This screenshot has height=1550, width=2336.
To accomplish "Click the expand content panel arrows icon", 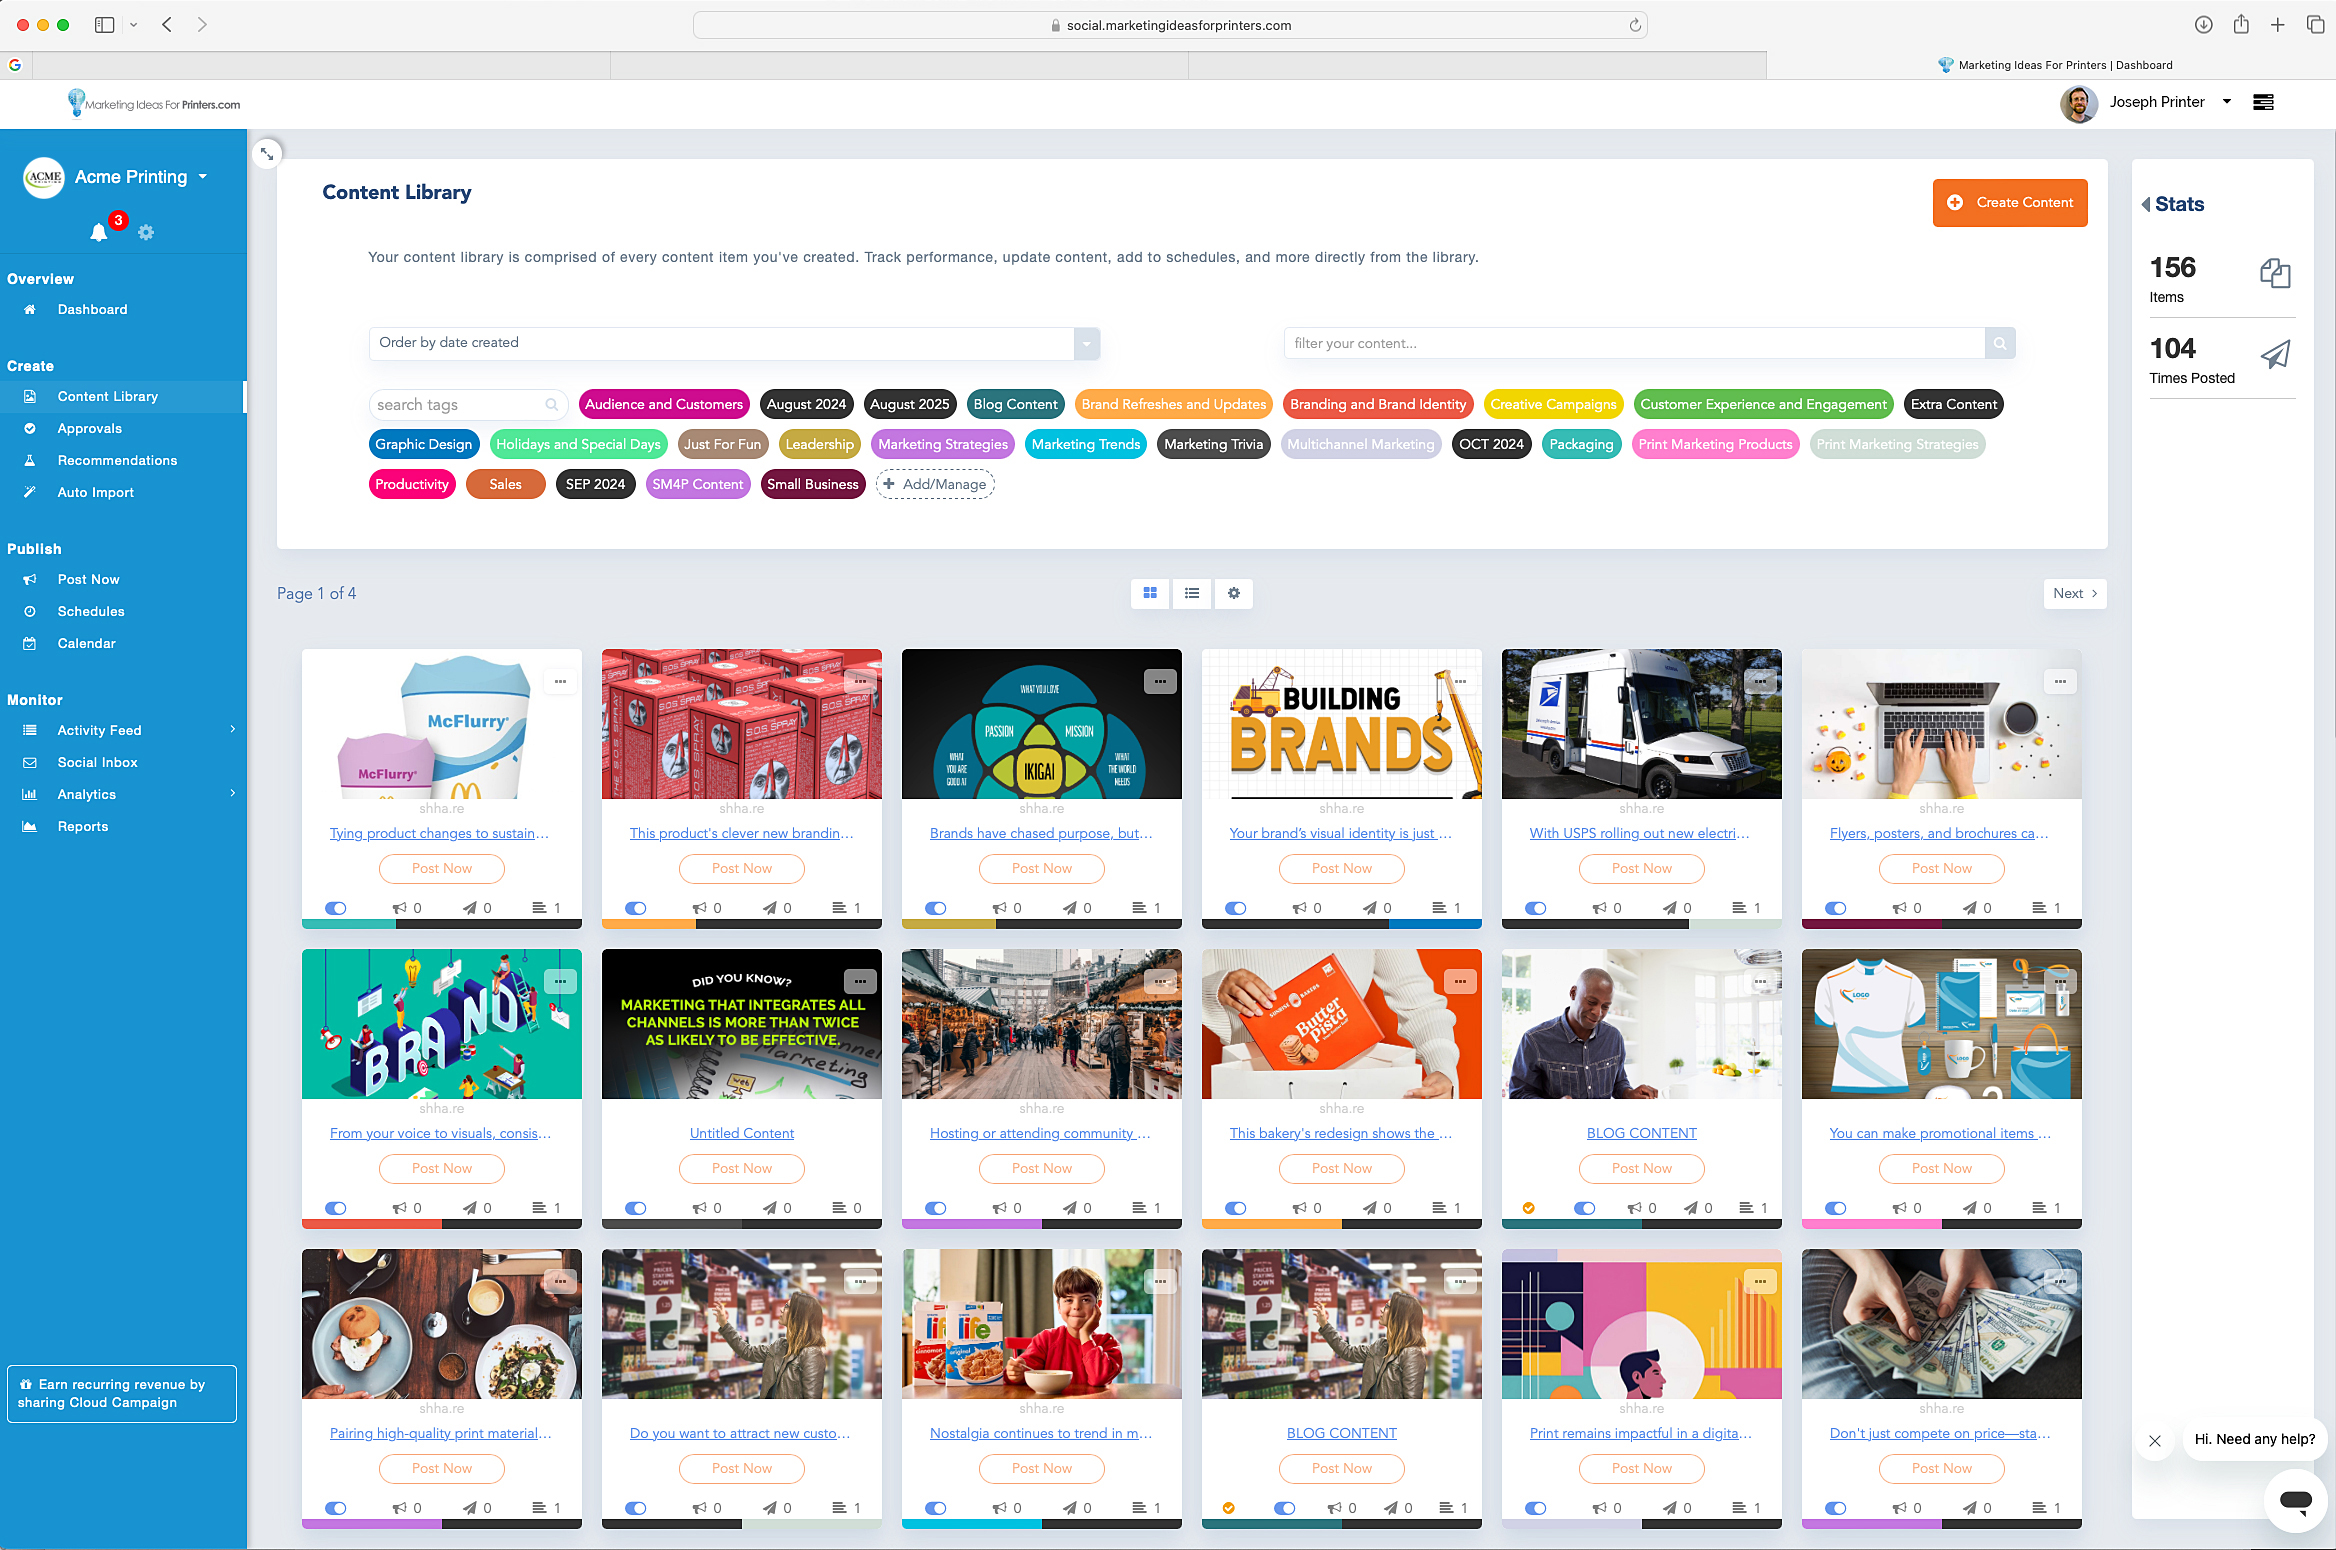I will 267,154.
